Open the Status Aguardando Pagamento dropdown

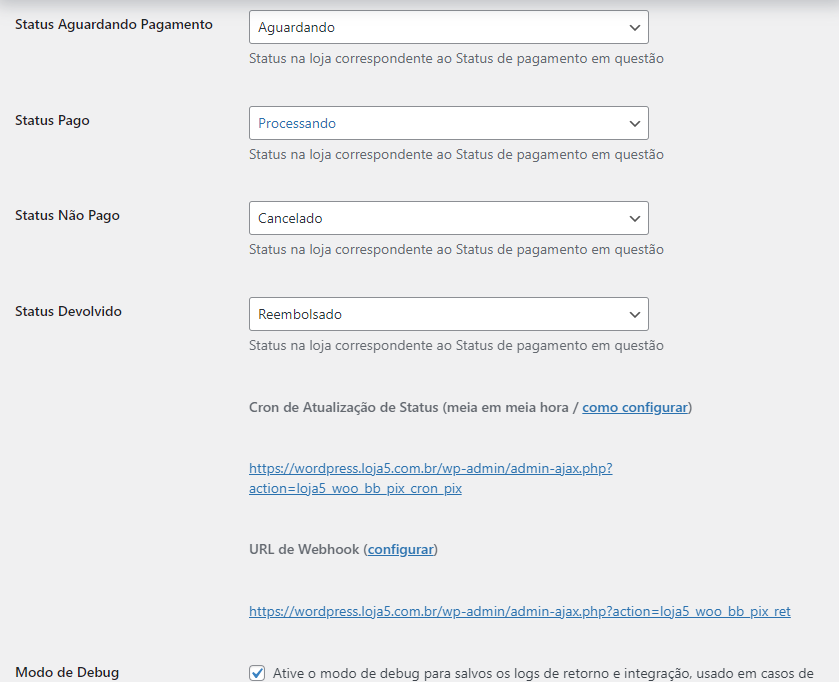pyautogui.click(x=448, y=27)
